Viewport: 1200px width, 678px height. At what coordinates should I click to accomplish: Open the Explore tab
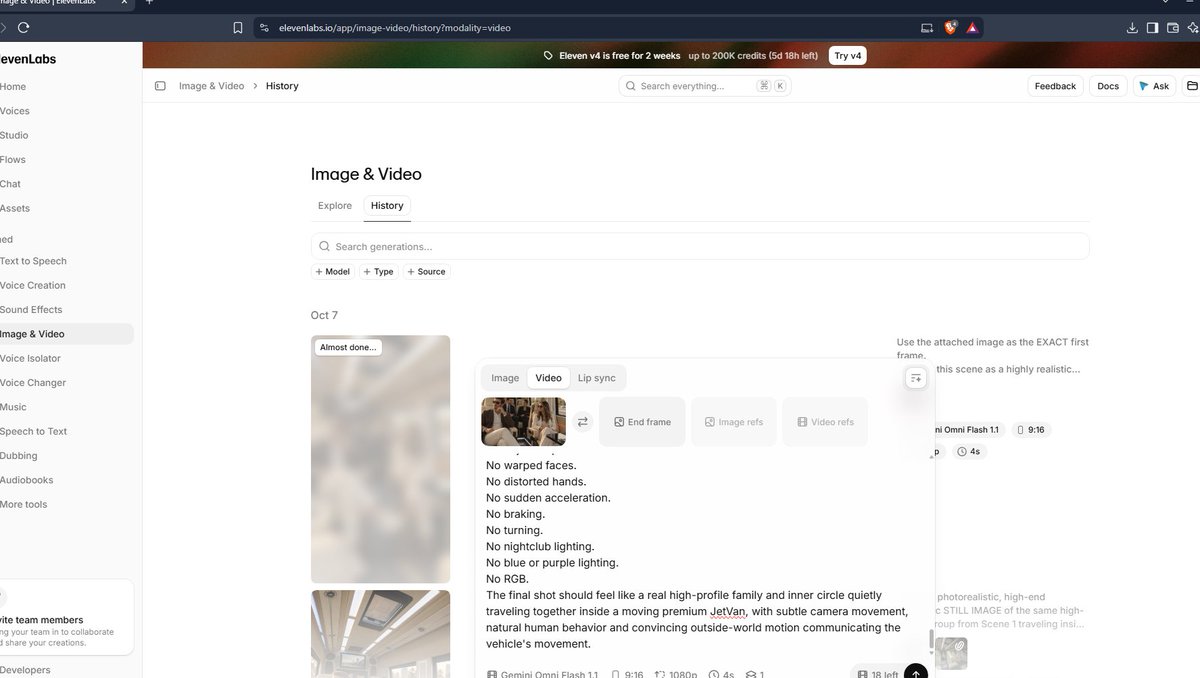pos(335,206)
